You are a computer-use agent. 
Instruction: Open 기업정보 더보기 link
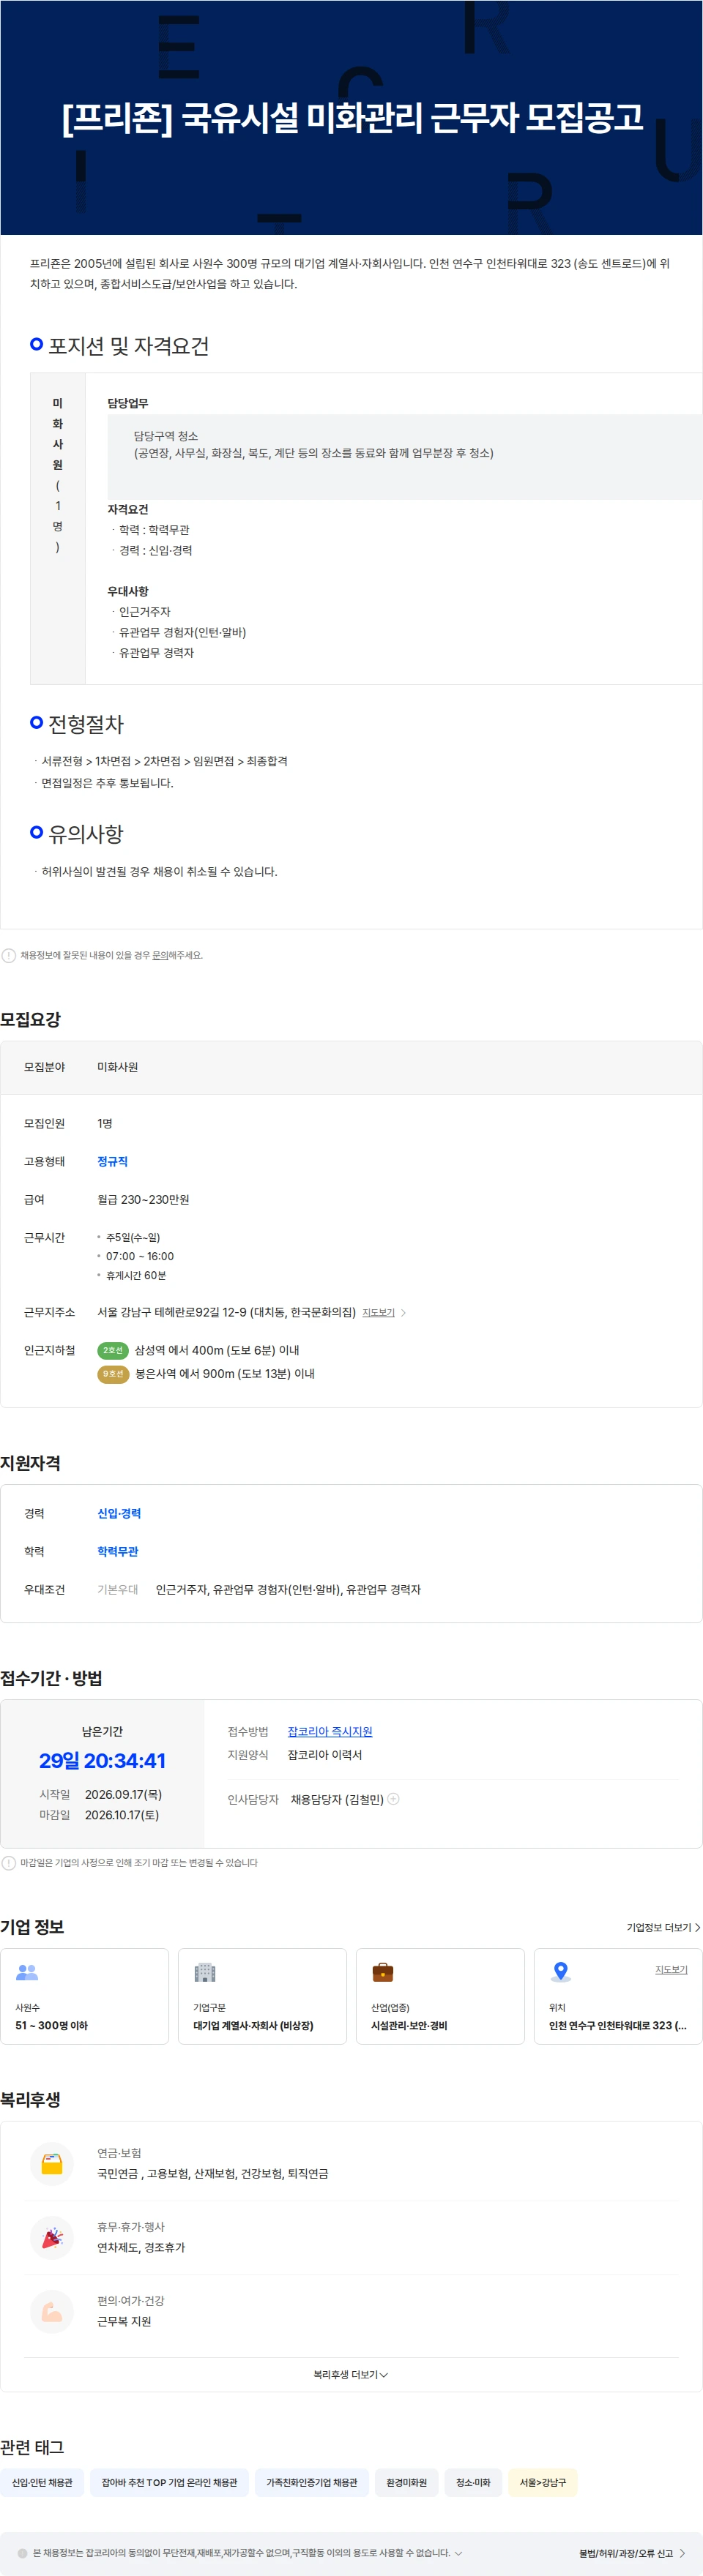[663, 1927]
